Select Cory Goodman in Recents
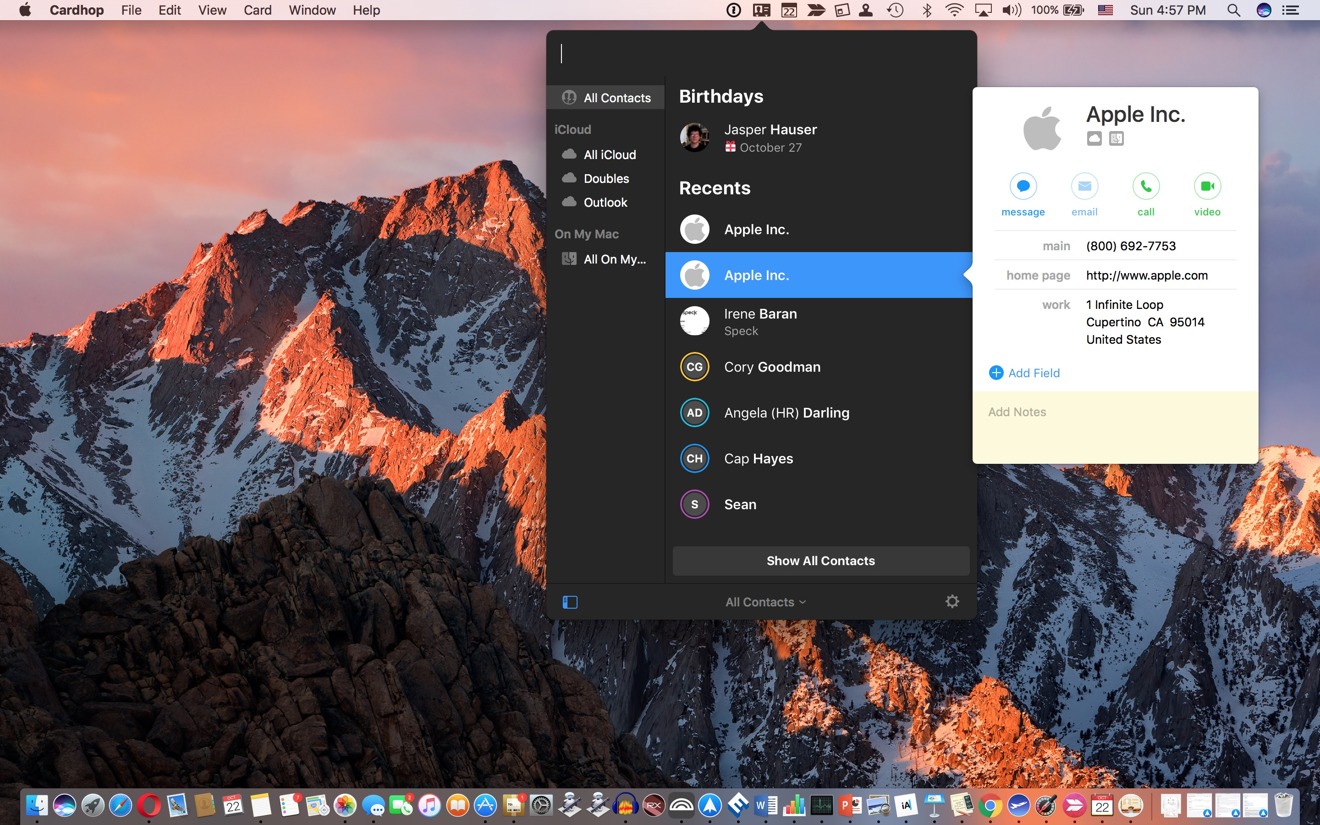Screen dimensions: 1320x825 [819, 367]
